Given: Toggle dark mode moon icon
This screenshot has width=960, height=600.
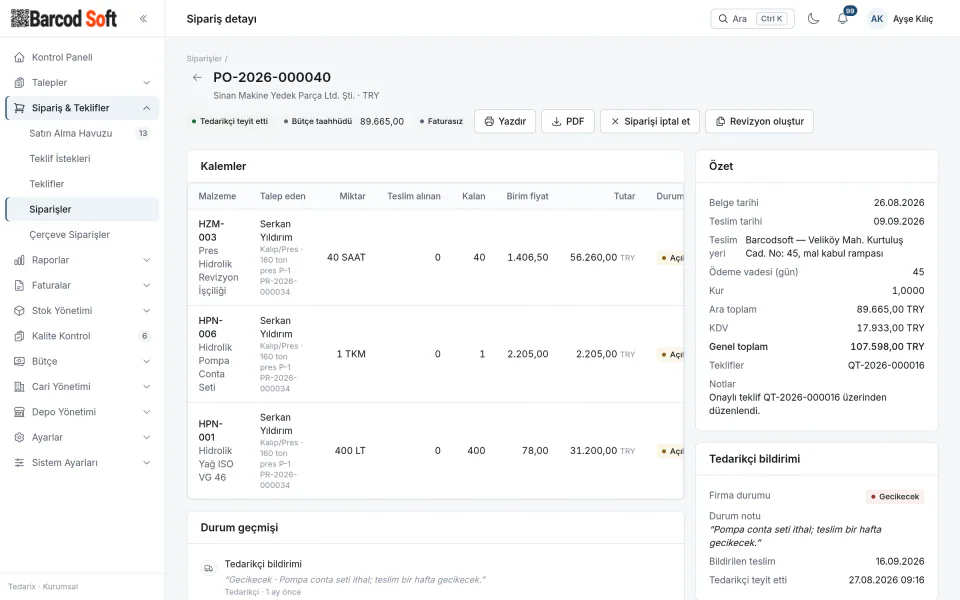Looking at the screenshot, I should pyautogui.click(x=813, y=18).
